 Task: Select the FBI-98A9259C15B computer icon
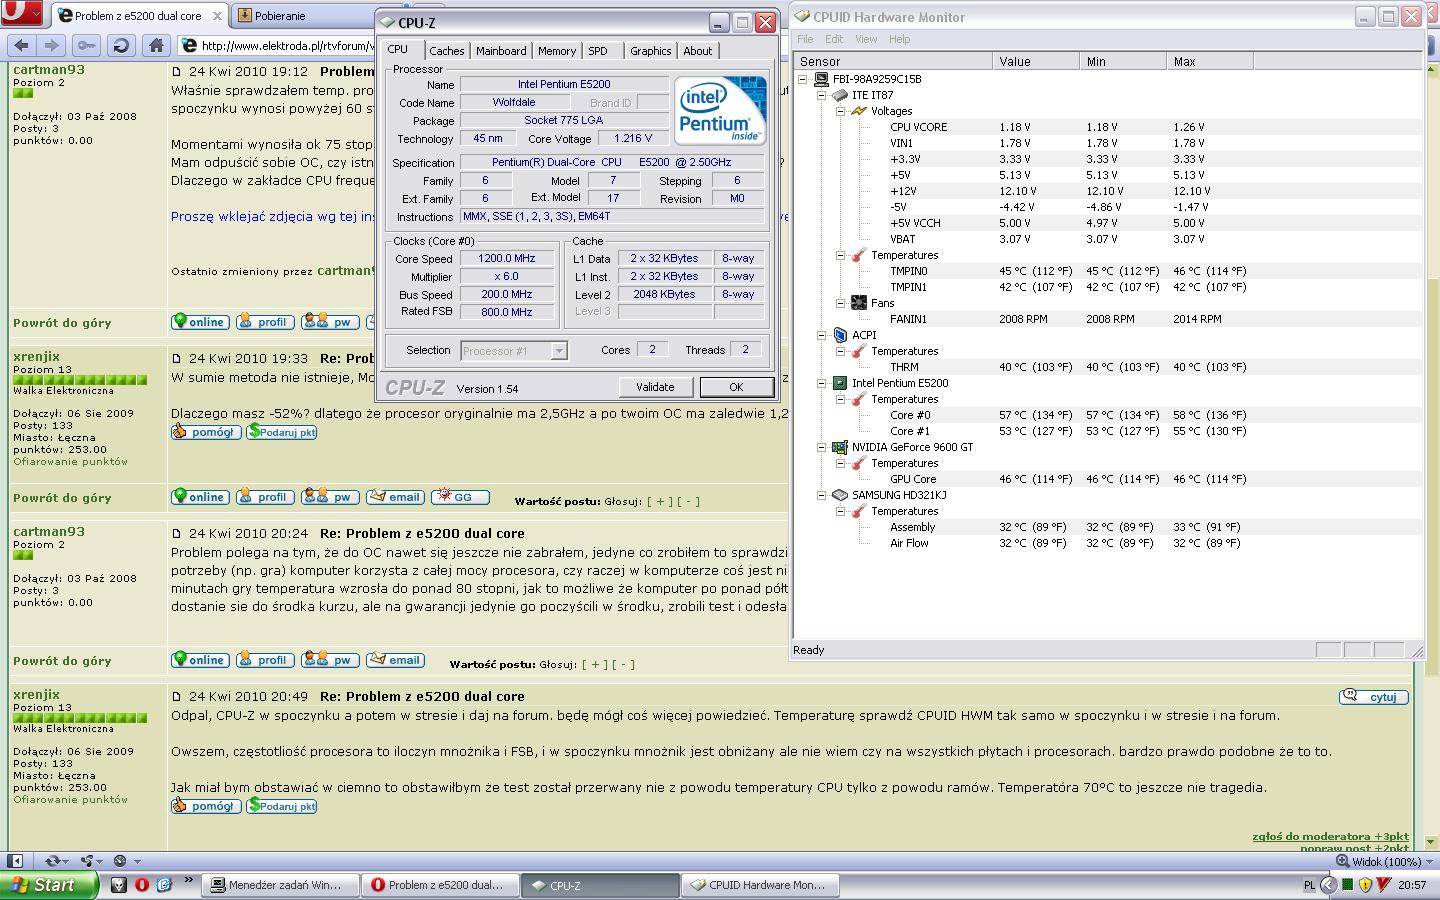click(821, 79)
